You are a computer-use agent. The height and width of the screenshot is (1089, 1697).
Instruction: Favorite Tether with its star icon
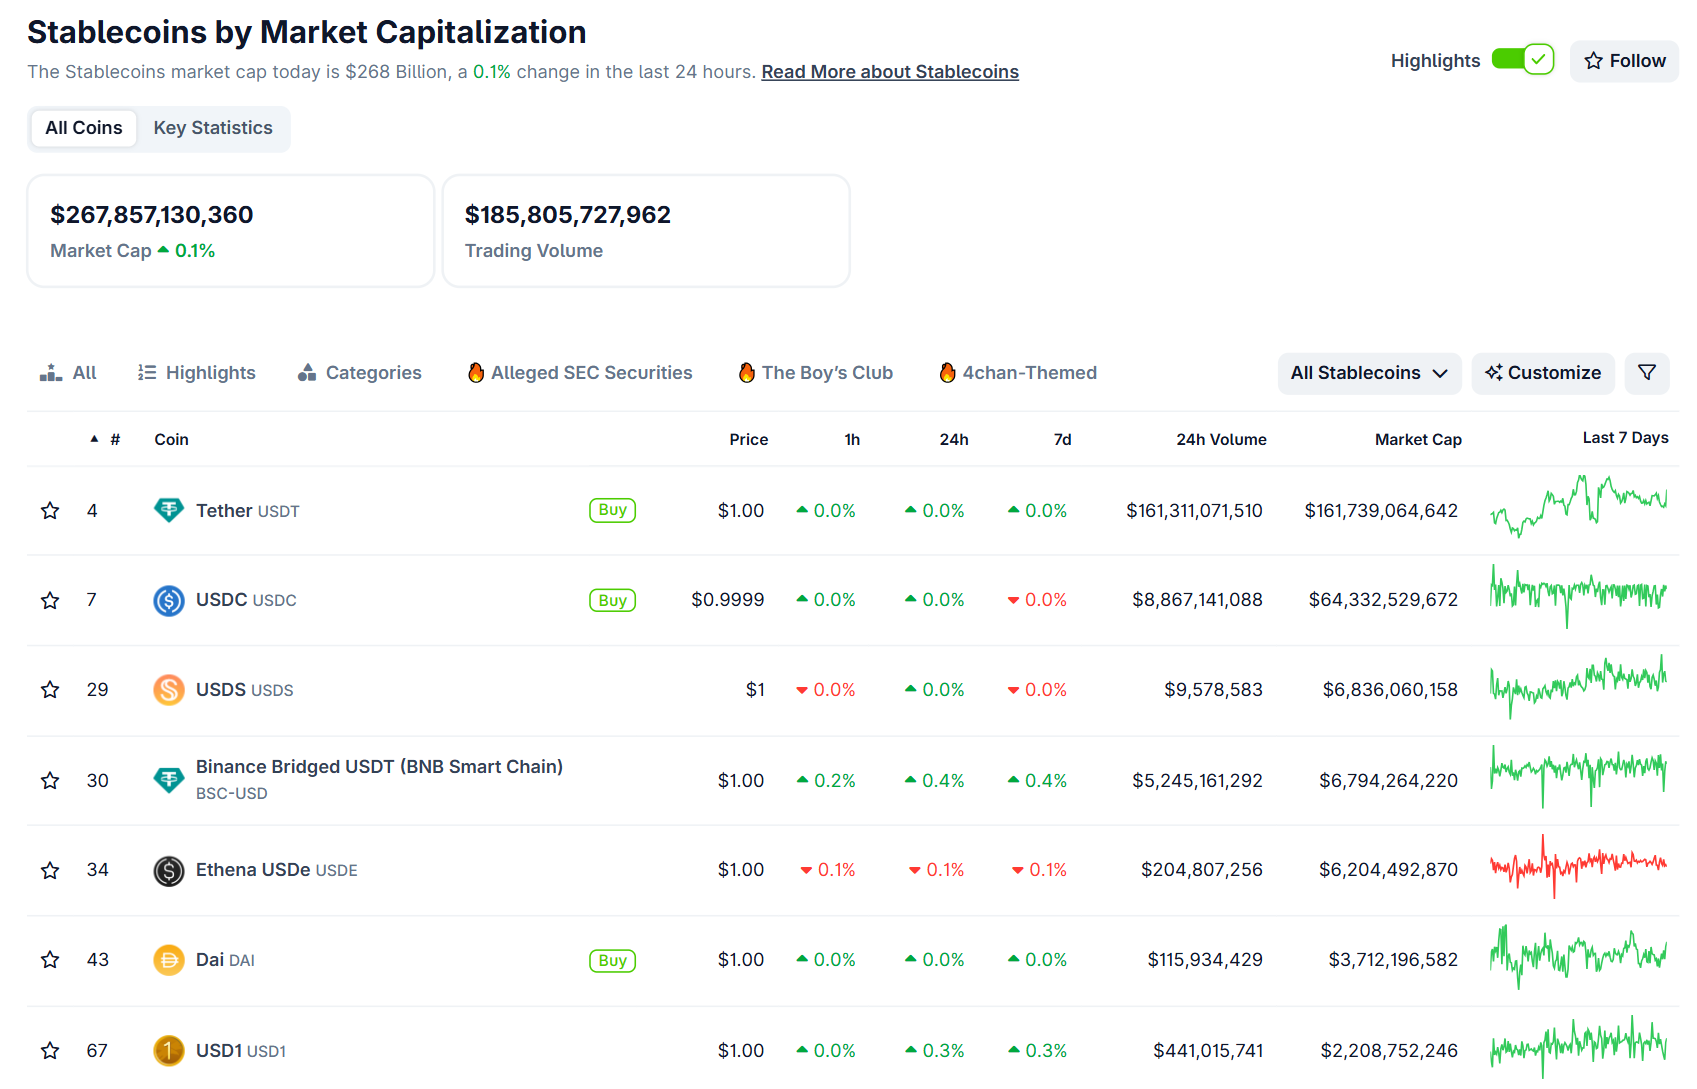tap(50, 511)
